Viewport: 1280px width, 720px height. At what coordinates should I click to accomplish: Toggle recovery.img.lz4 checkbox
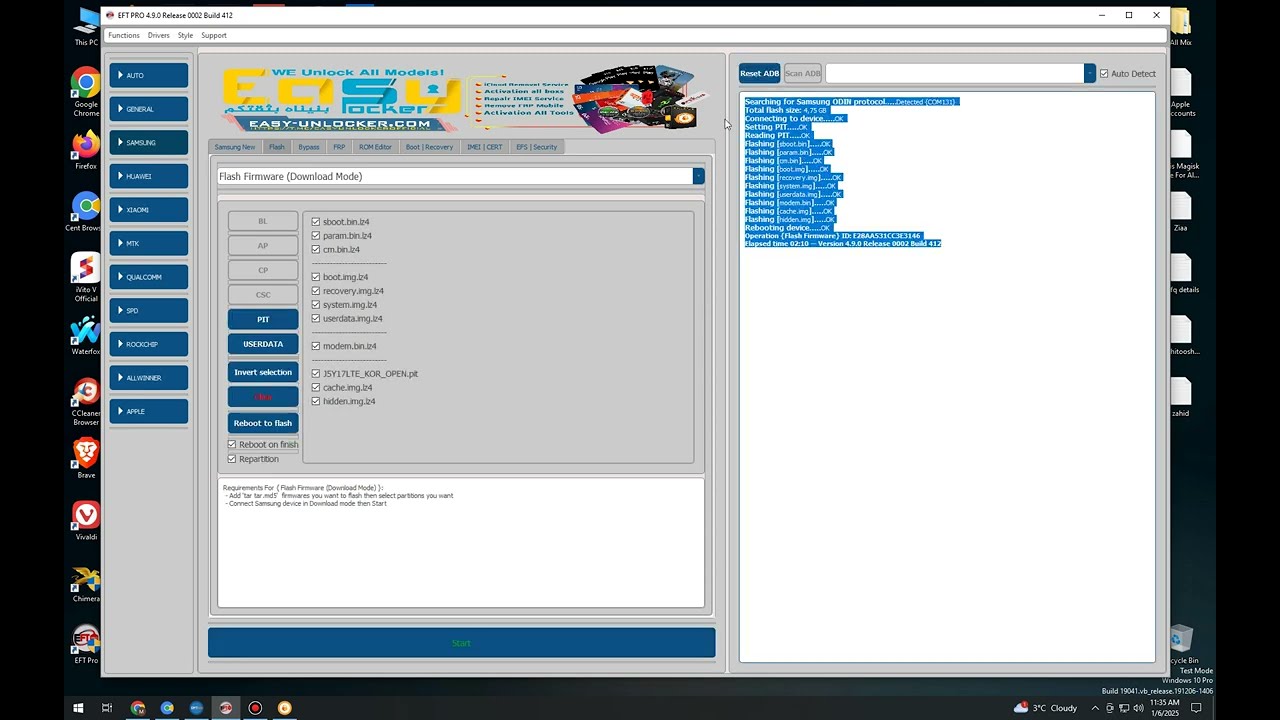click(316, 291)
